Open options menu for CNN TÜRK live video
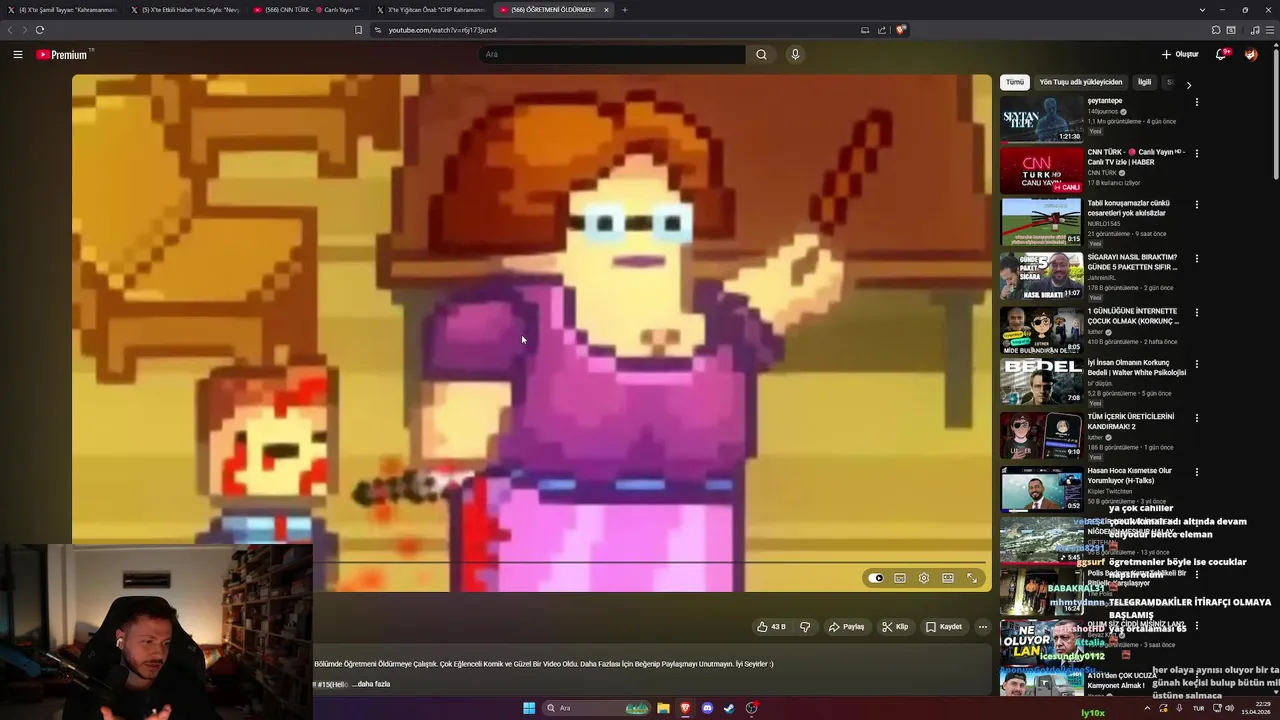Image resolution: width=1280 pixels, height=720 pixels. coord(1196,154)
